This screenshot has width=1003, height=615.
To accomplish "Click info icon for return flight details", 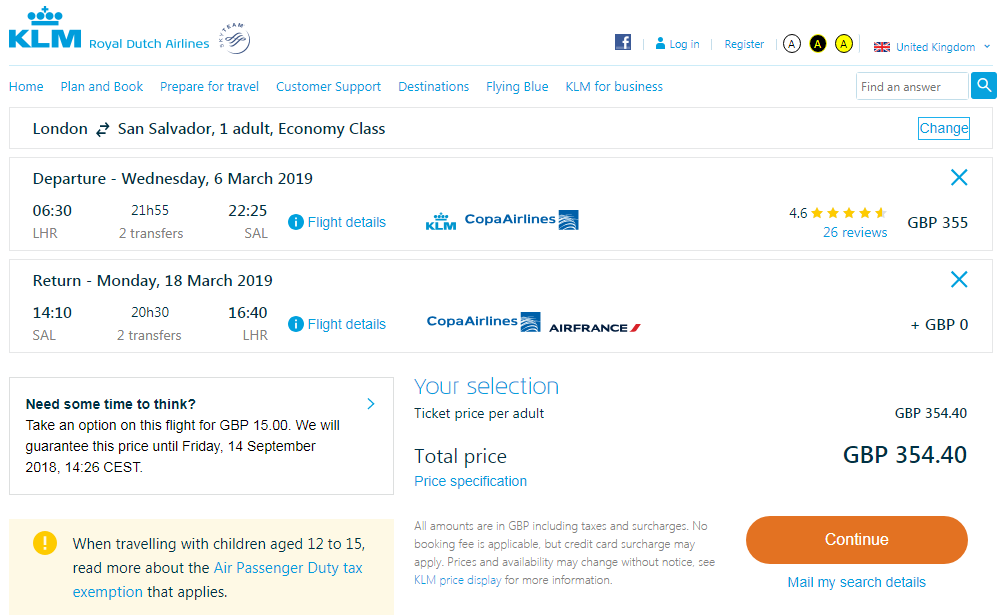I will point(296,324).
